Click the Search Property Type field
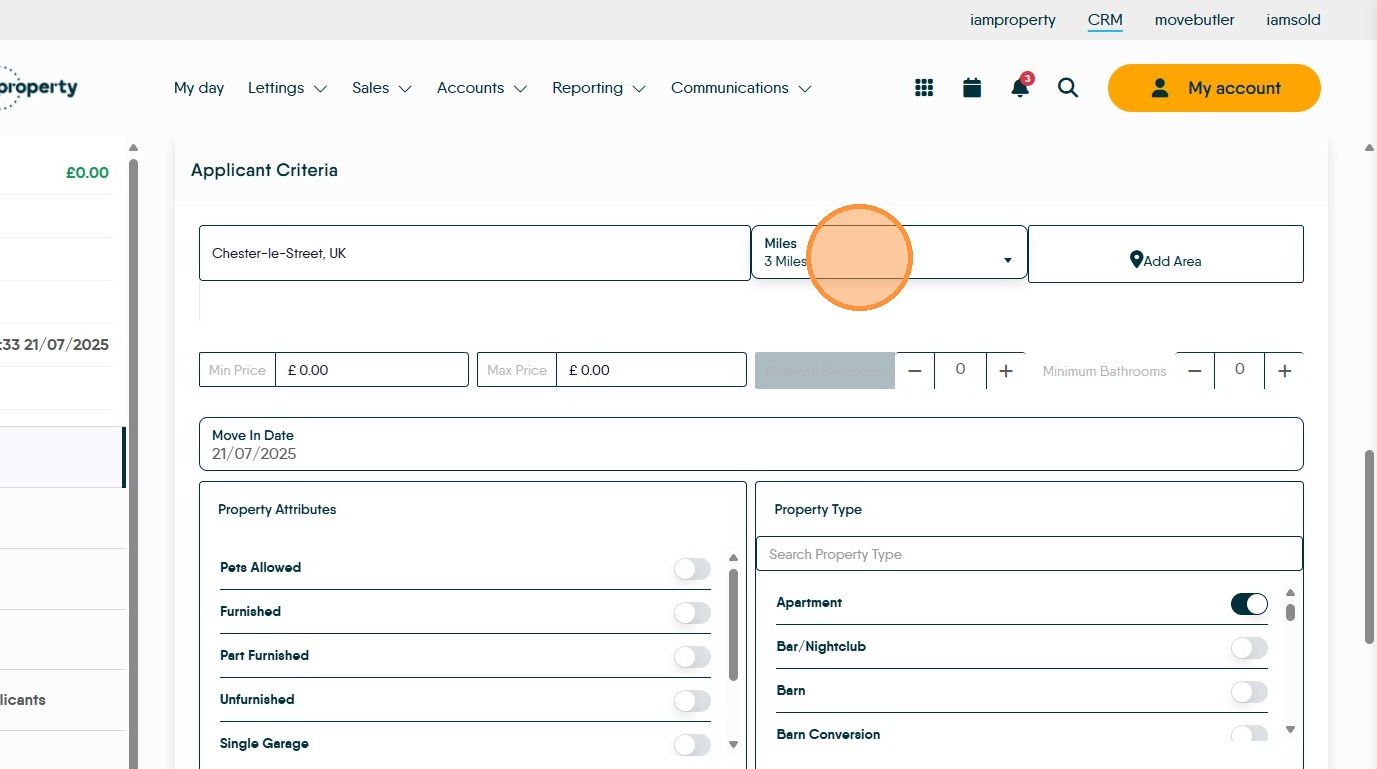This screenshot has width=1377, height=769. (x=1029, y=554)
